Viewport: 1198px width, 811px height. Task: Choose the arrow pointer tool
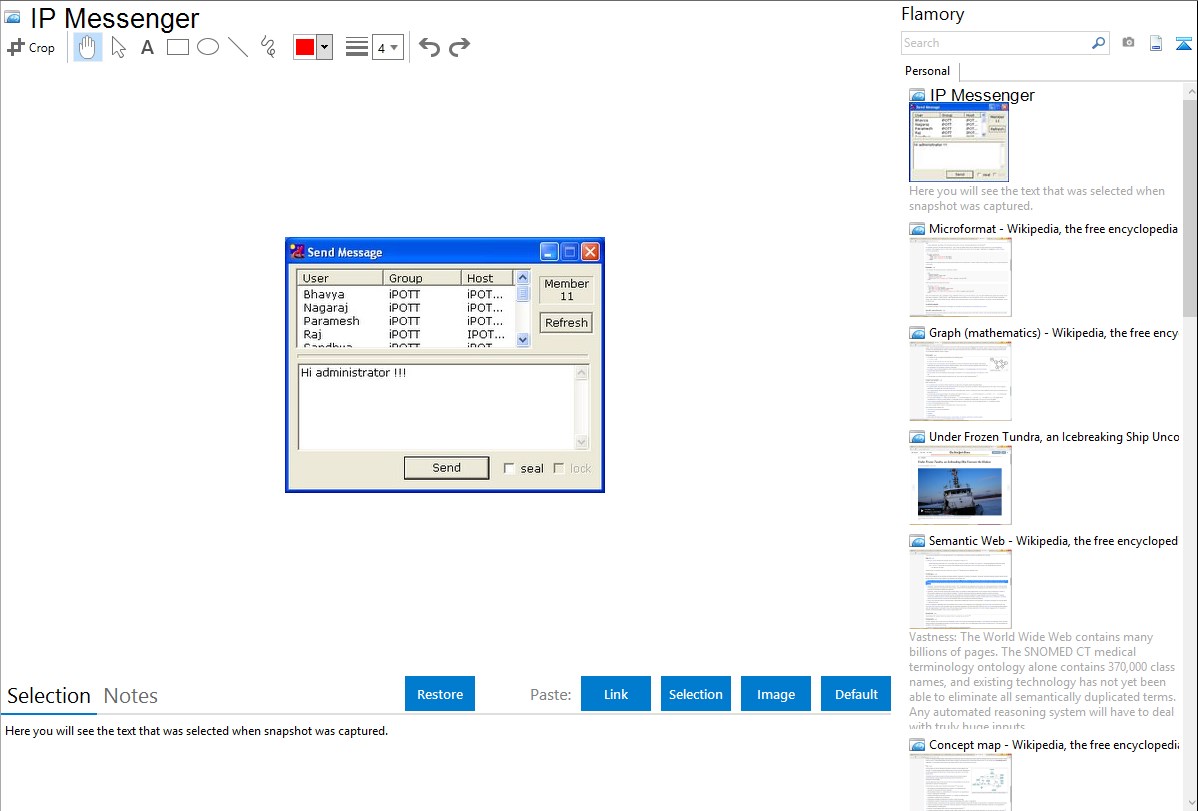coord(118,47)
